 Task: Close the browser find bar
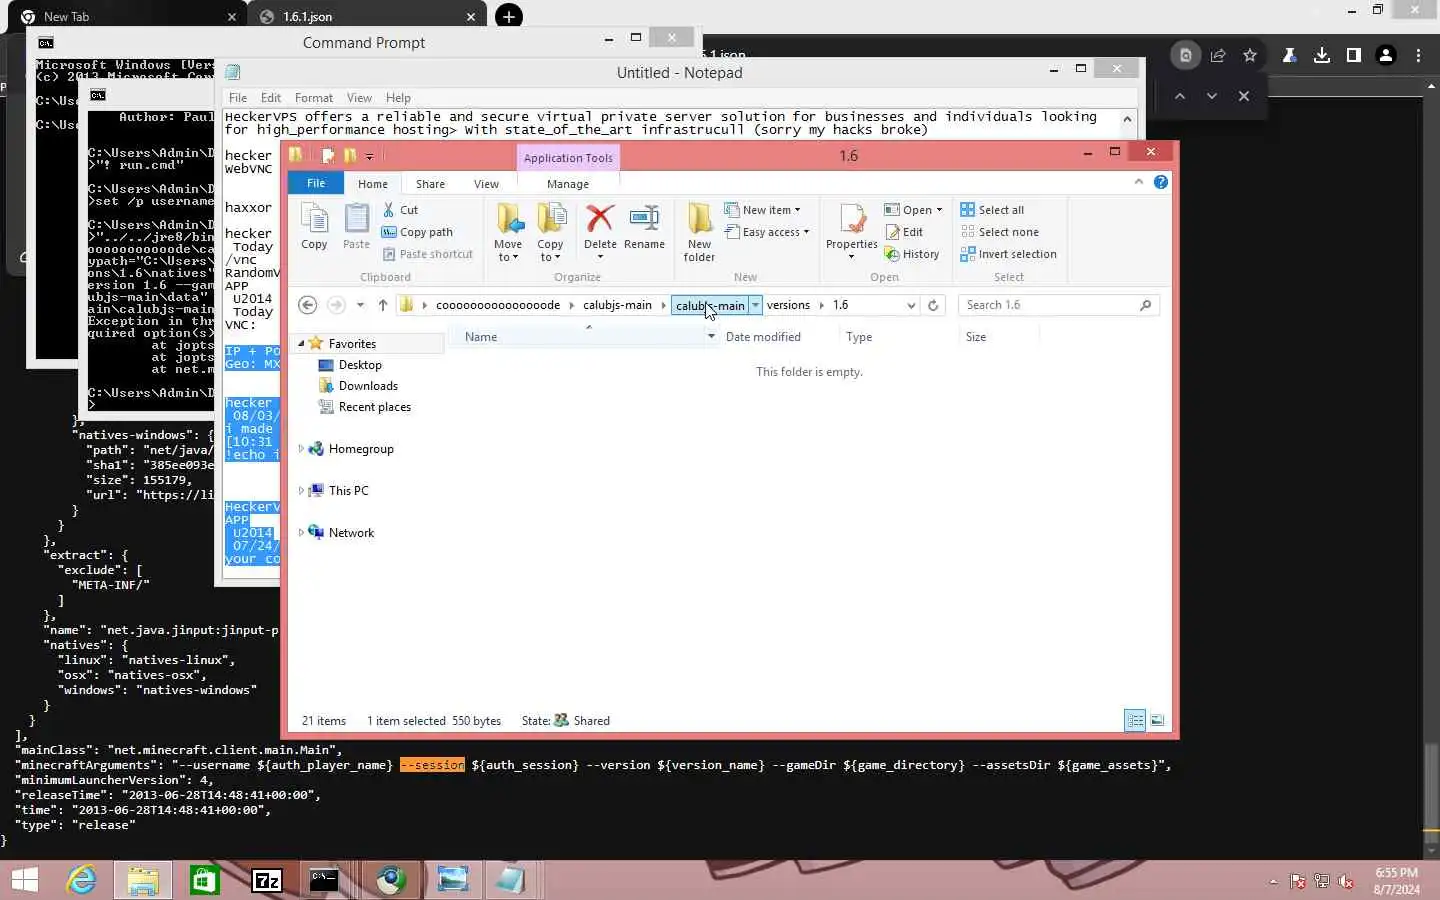click(x=1244, y=96)
